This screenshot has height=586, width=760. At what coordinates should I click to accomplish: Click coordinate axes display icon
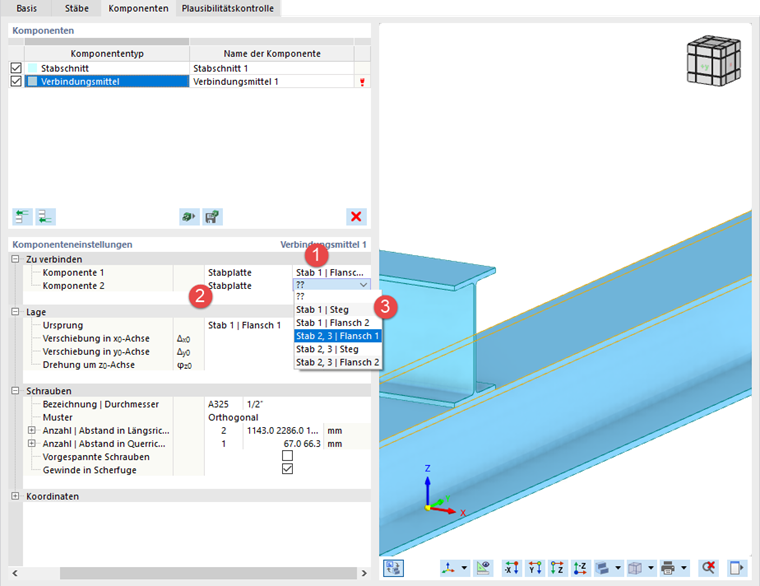[448, 568]
